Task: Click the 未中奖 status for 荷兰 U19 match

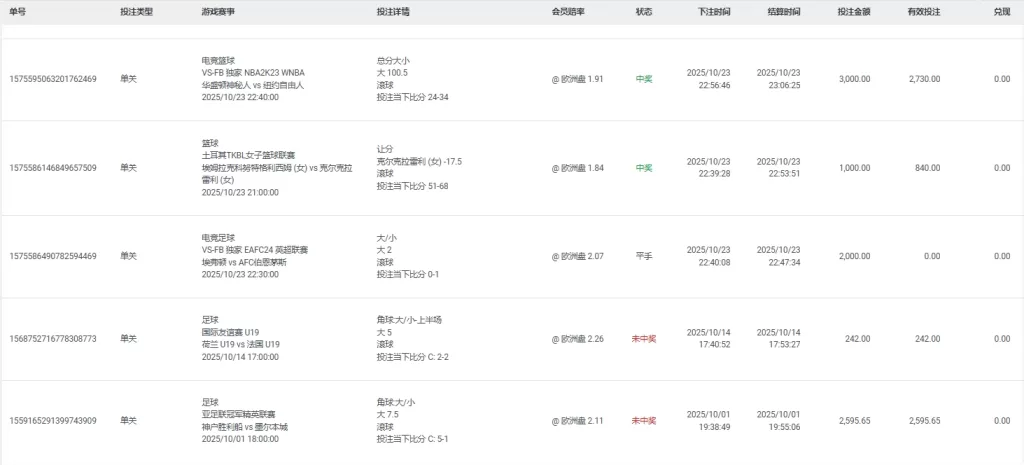Action: pos(644,339)
